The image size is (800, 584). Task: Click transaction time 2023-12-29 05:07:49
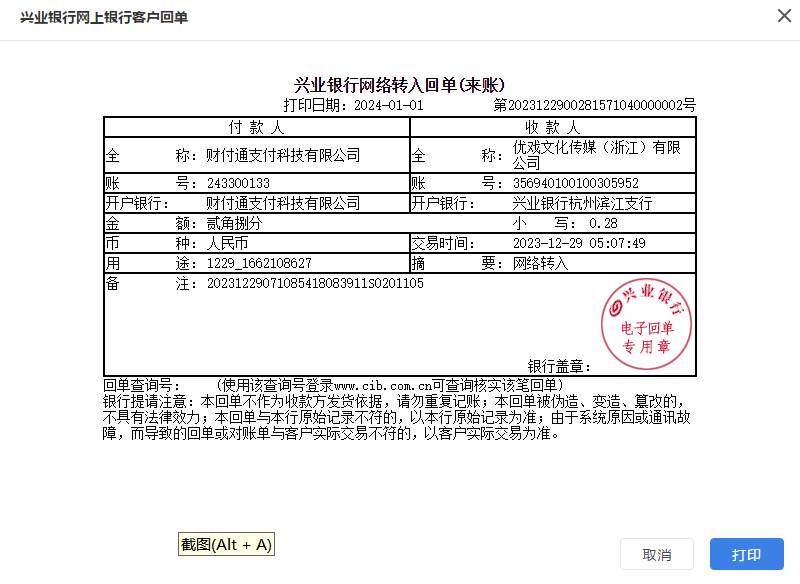[x=579, y=243]
